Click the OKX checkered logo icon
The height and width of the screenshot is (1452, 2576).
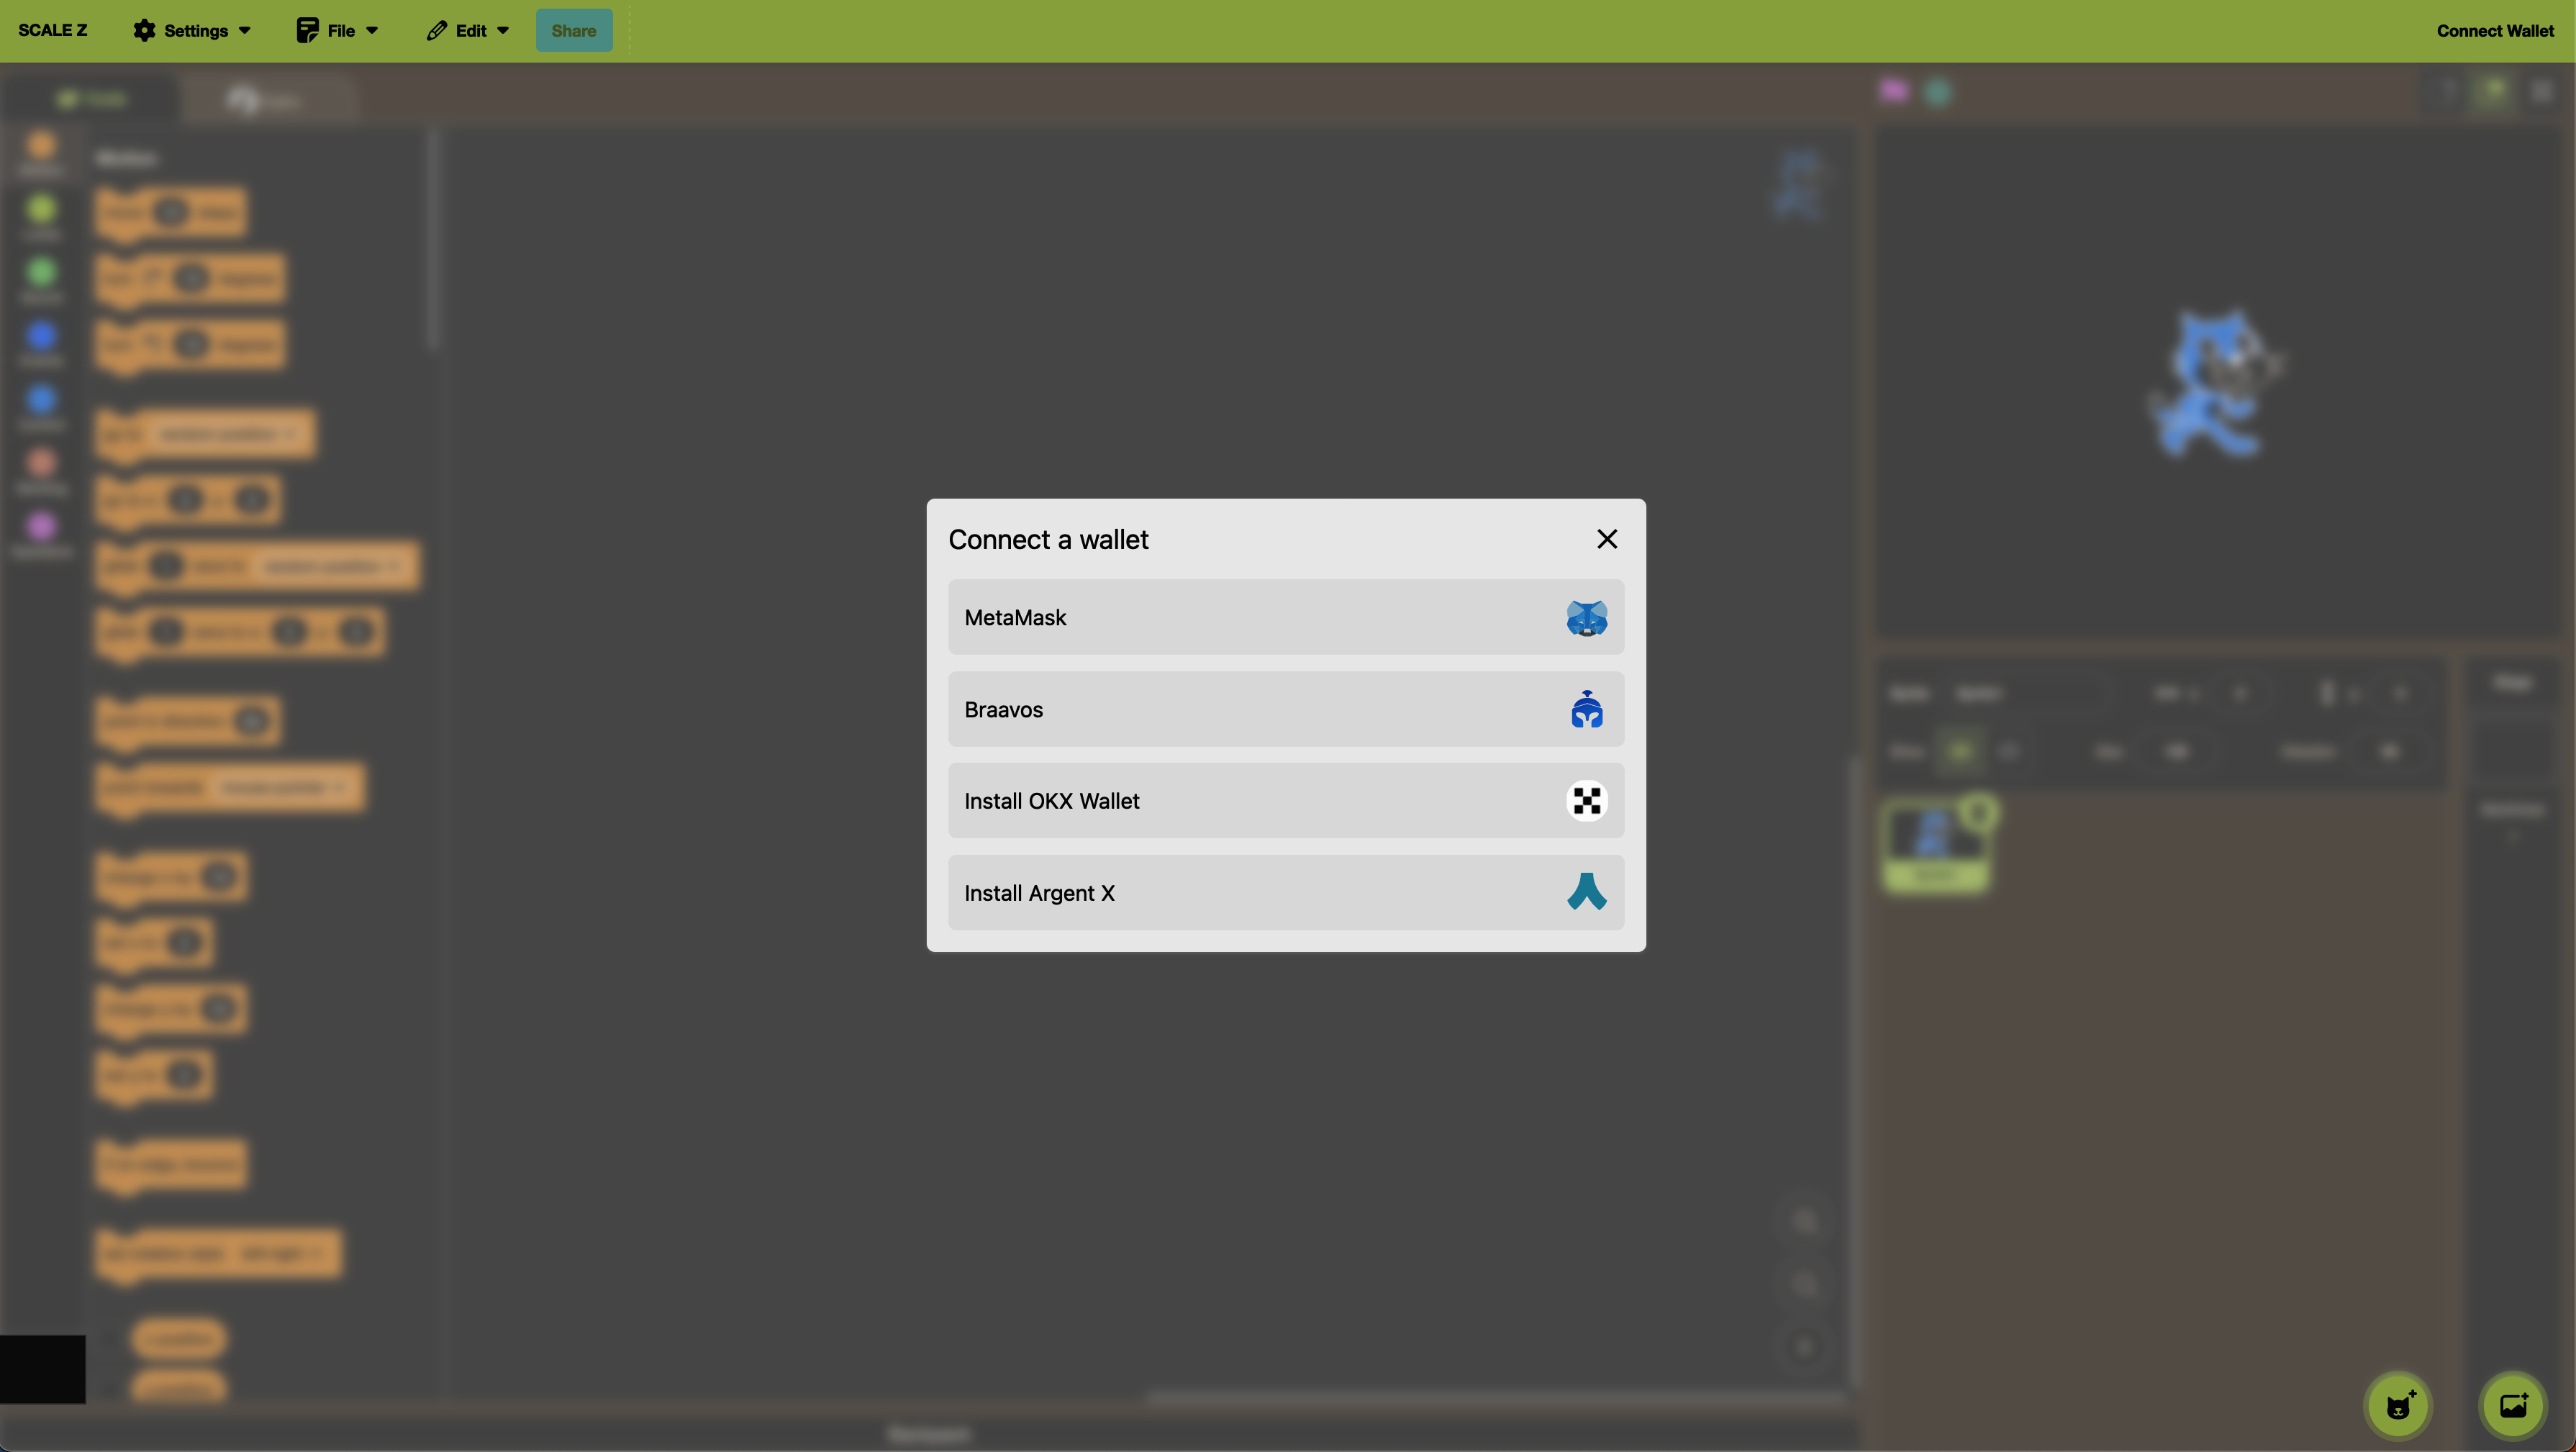(1586, 801)
